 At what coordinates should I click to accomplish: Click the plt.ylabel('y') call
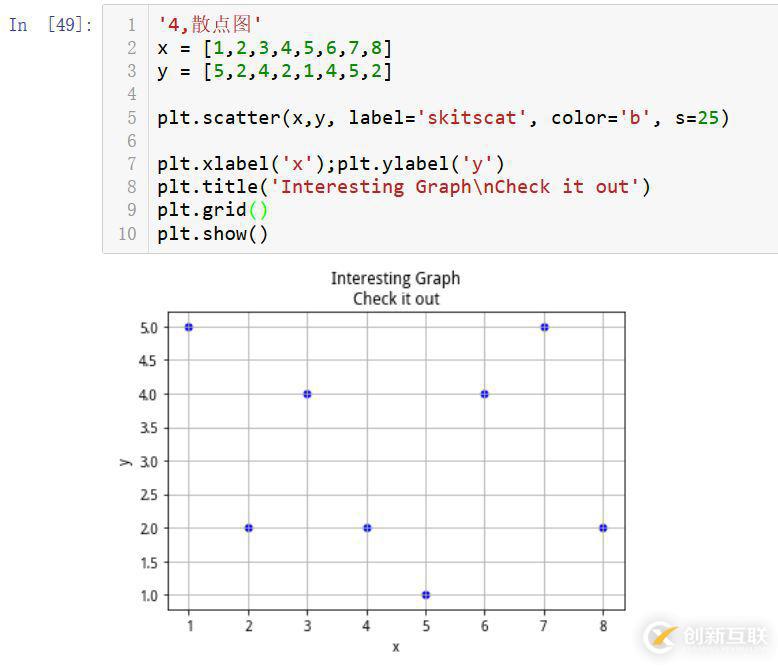coord(421,164)
